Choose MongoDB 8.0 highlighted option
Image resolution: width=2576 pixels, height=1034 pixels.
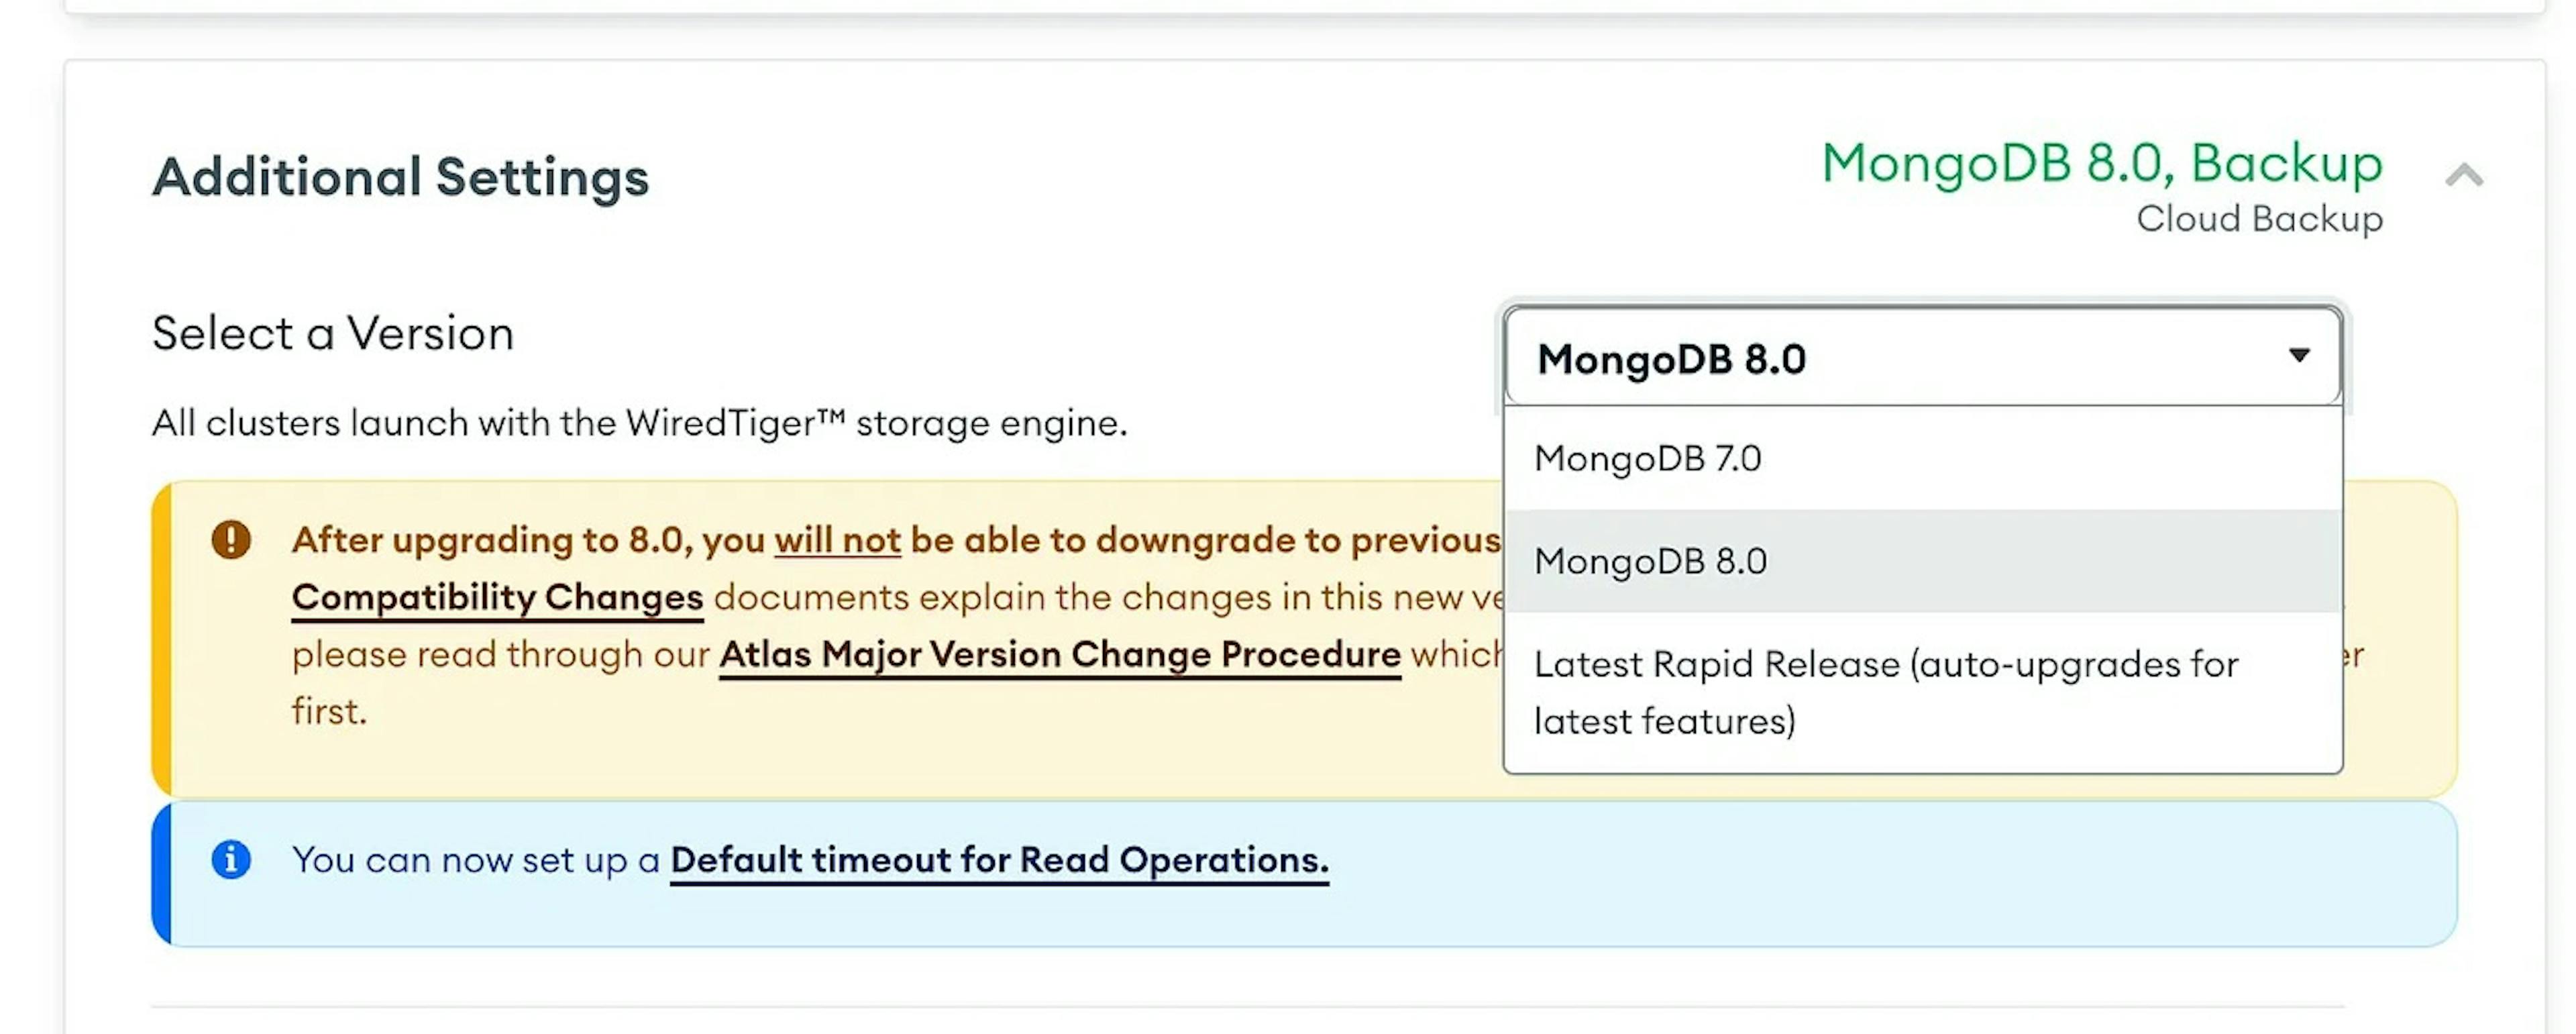(1922, 561)
